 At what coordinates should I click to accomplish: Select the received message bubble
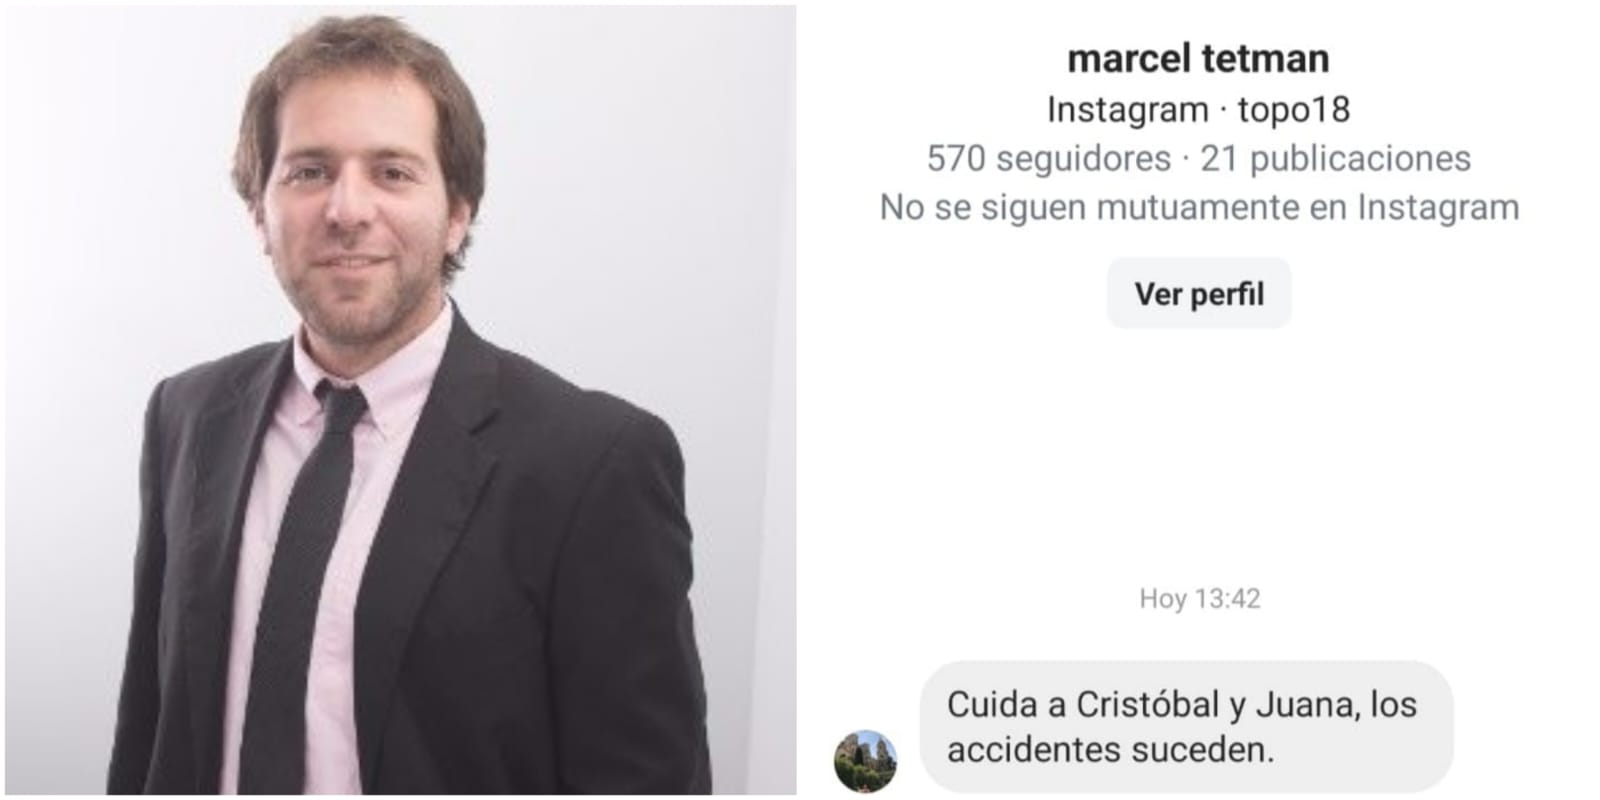click(x=1186, y=727)
